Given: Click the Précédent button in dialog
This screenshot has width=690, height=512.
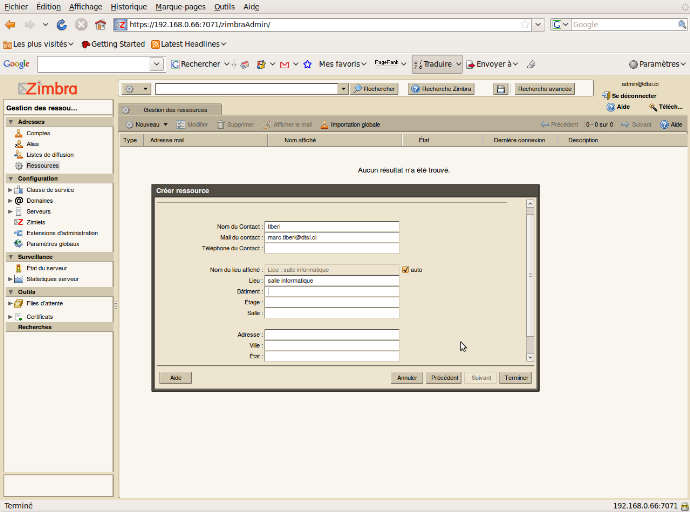Looking at the screenshot, I should (x=443, y=378).
